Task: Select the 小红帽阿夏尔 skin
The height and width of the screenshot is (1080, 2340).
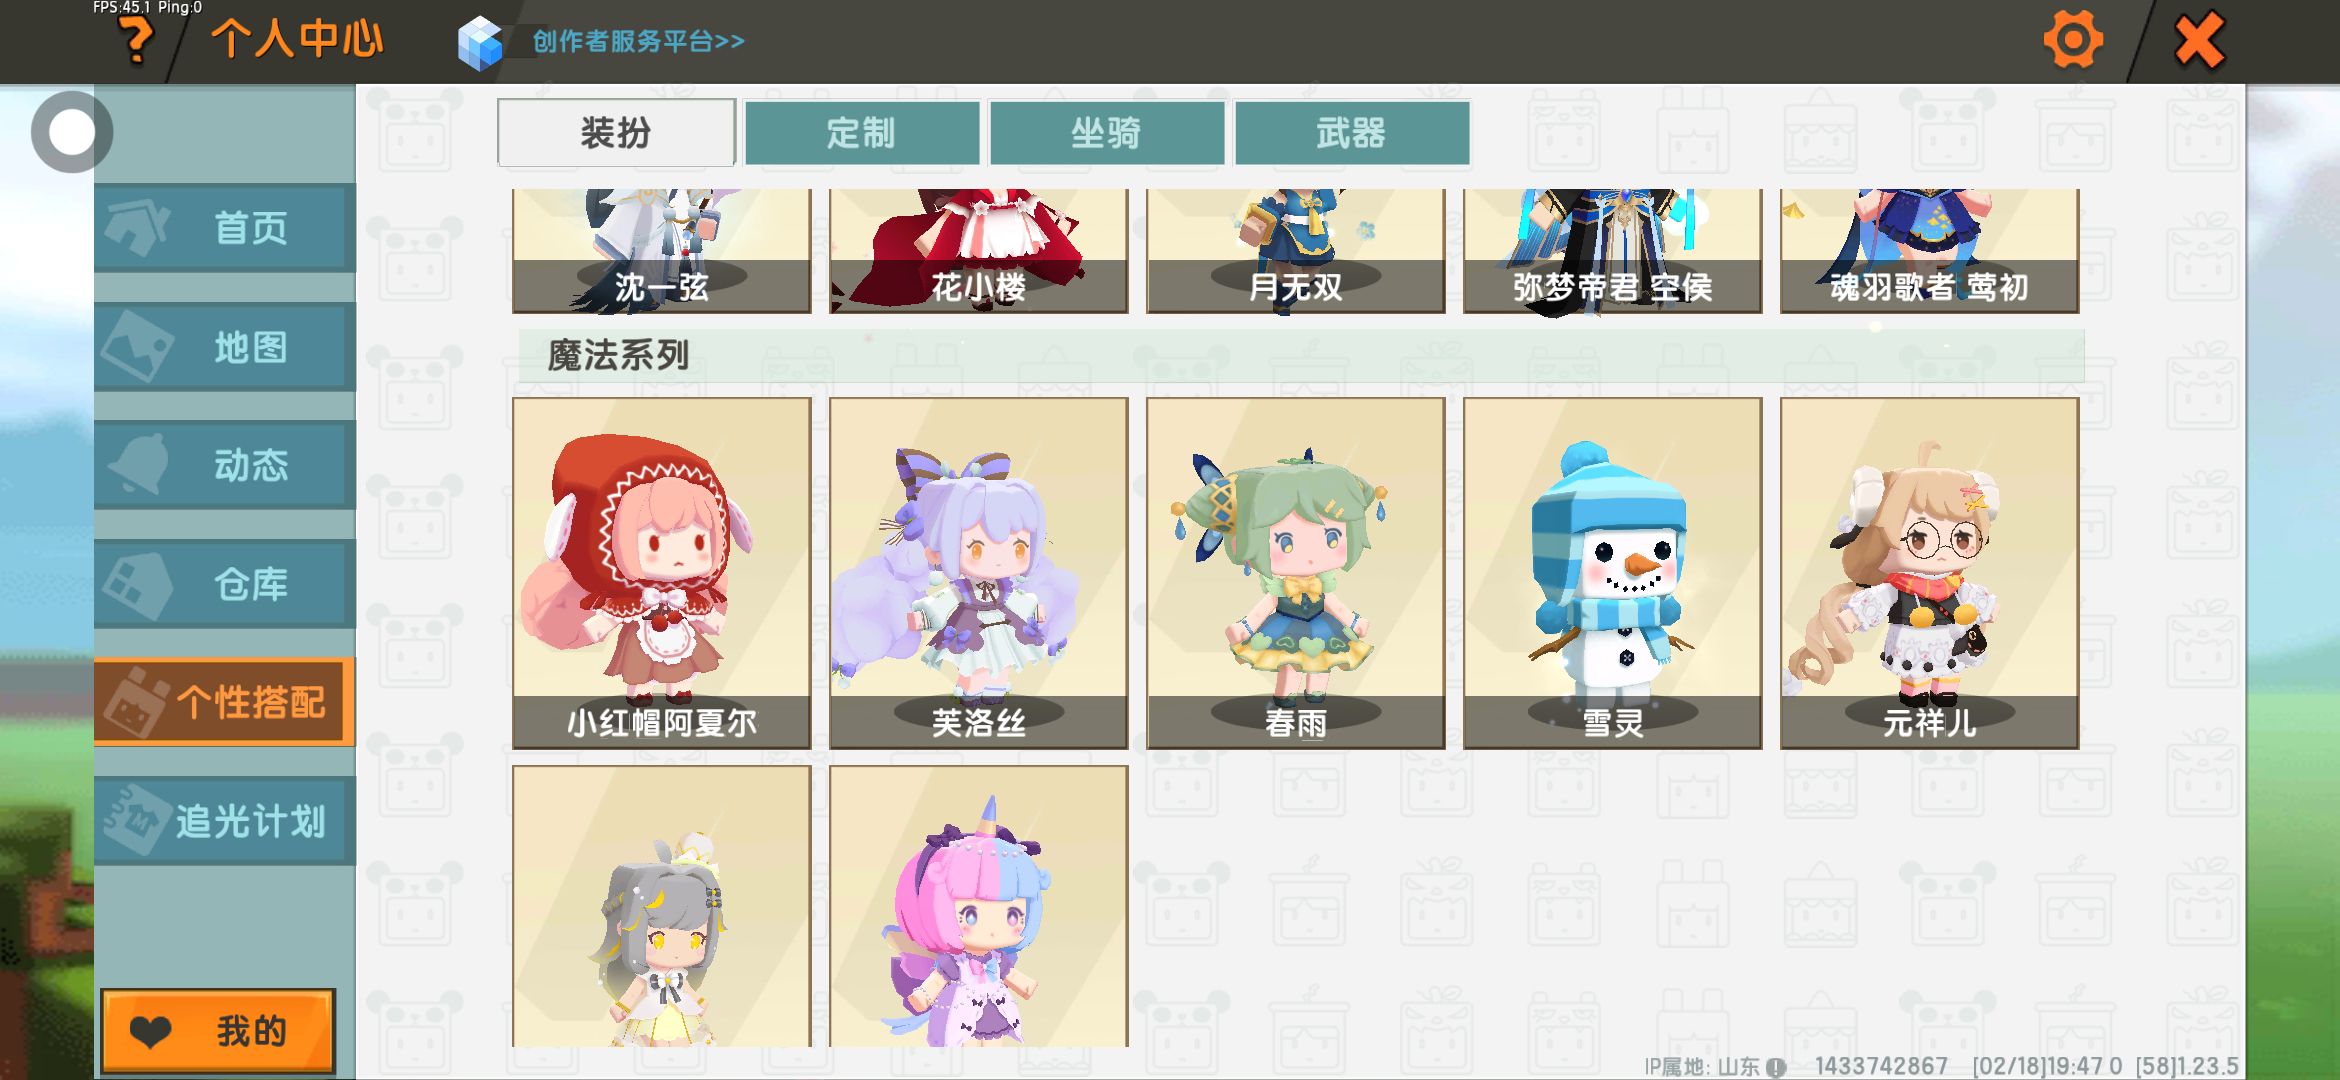Action: (x=662, y=573)
